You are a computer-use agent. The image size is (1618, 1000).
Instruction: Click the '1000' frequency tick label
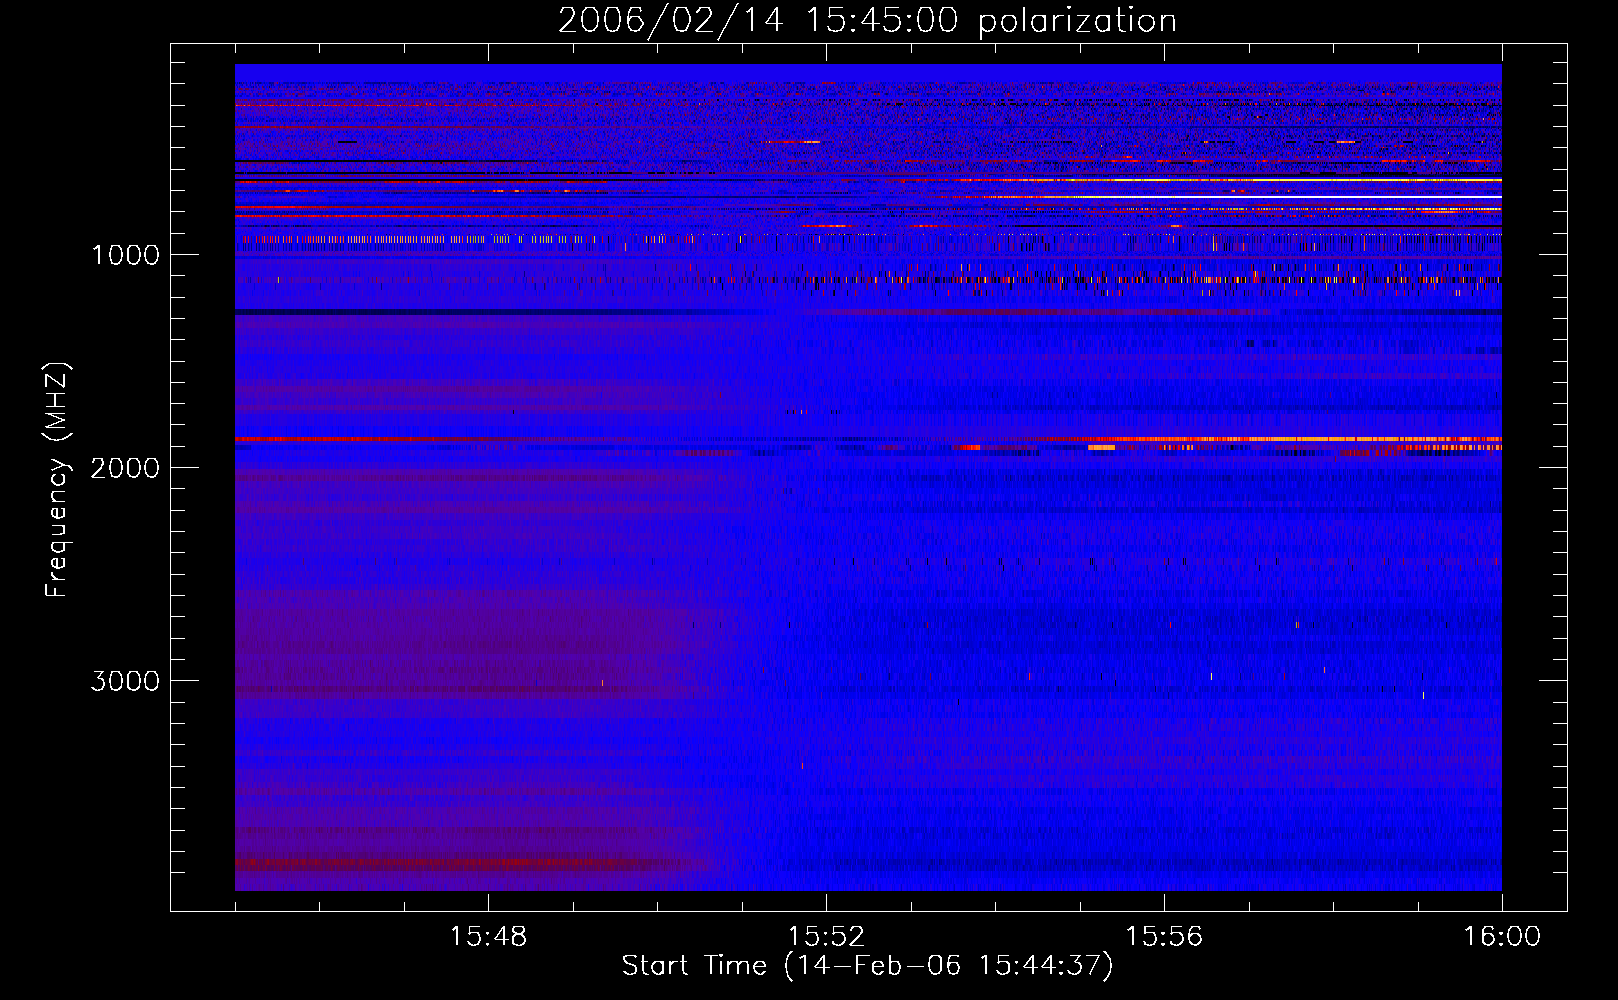point(125,255)
